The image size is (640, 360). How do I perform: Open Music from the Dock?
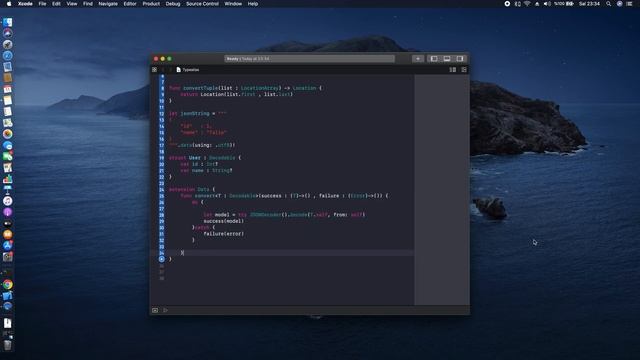click(8, 201)
